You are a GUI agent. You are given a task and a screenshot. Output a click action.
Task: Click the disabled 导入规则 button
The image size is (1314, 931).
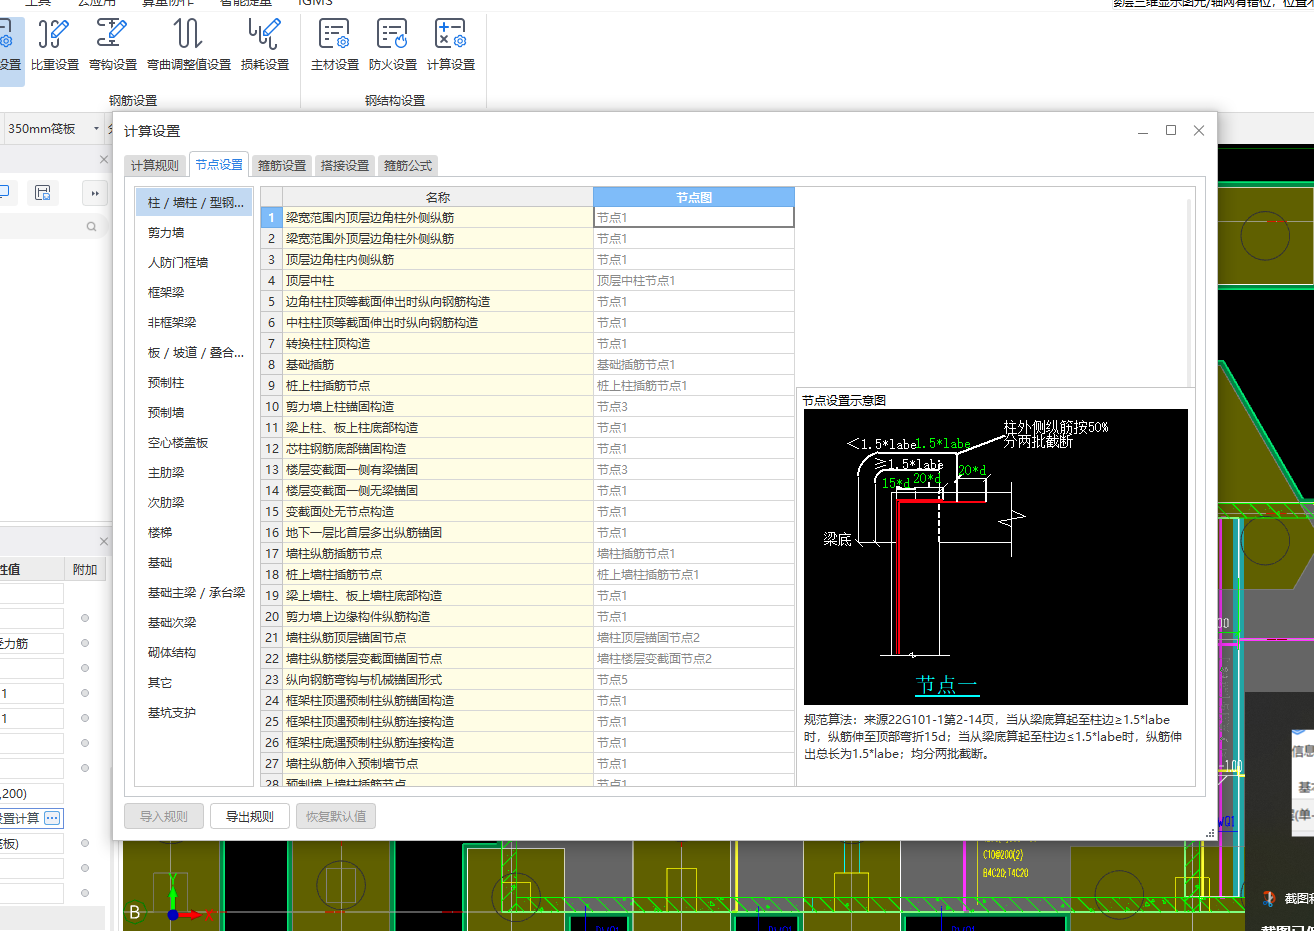click(x=164, y=816)
